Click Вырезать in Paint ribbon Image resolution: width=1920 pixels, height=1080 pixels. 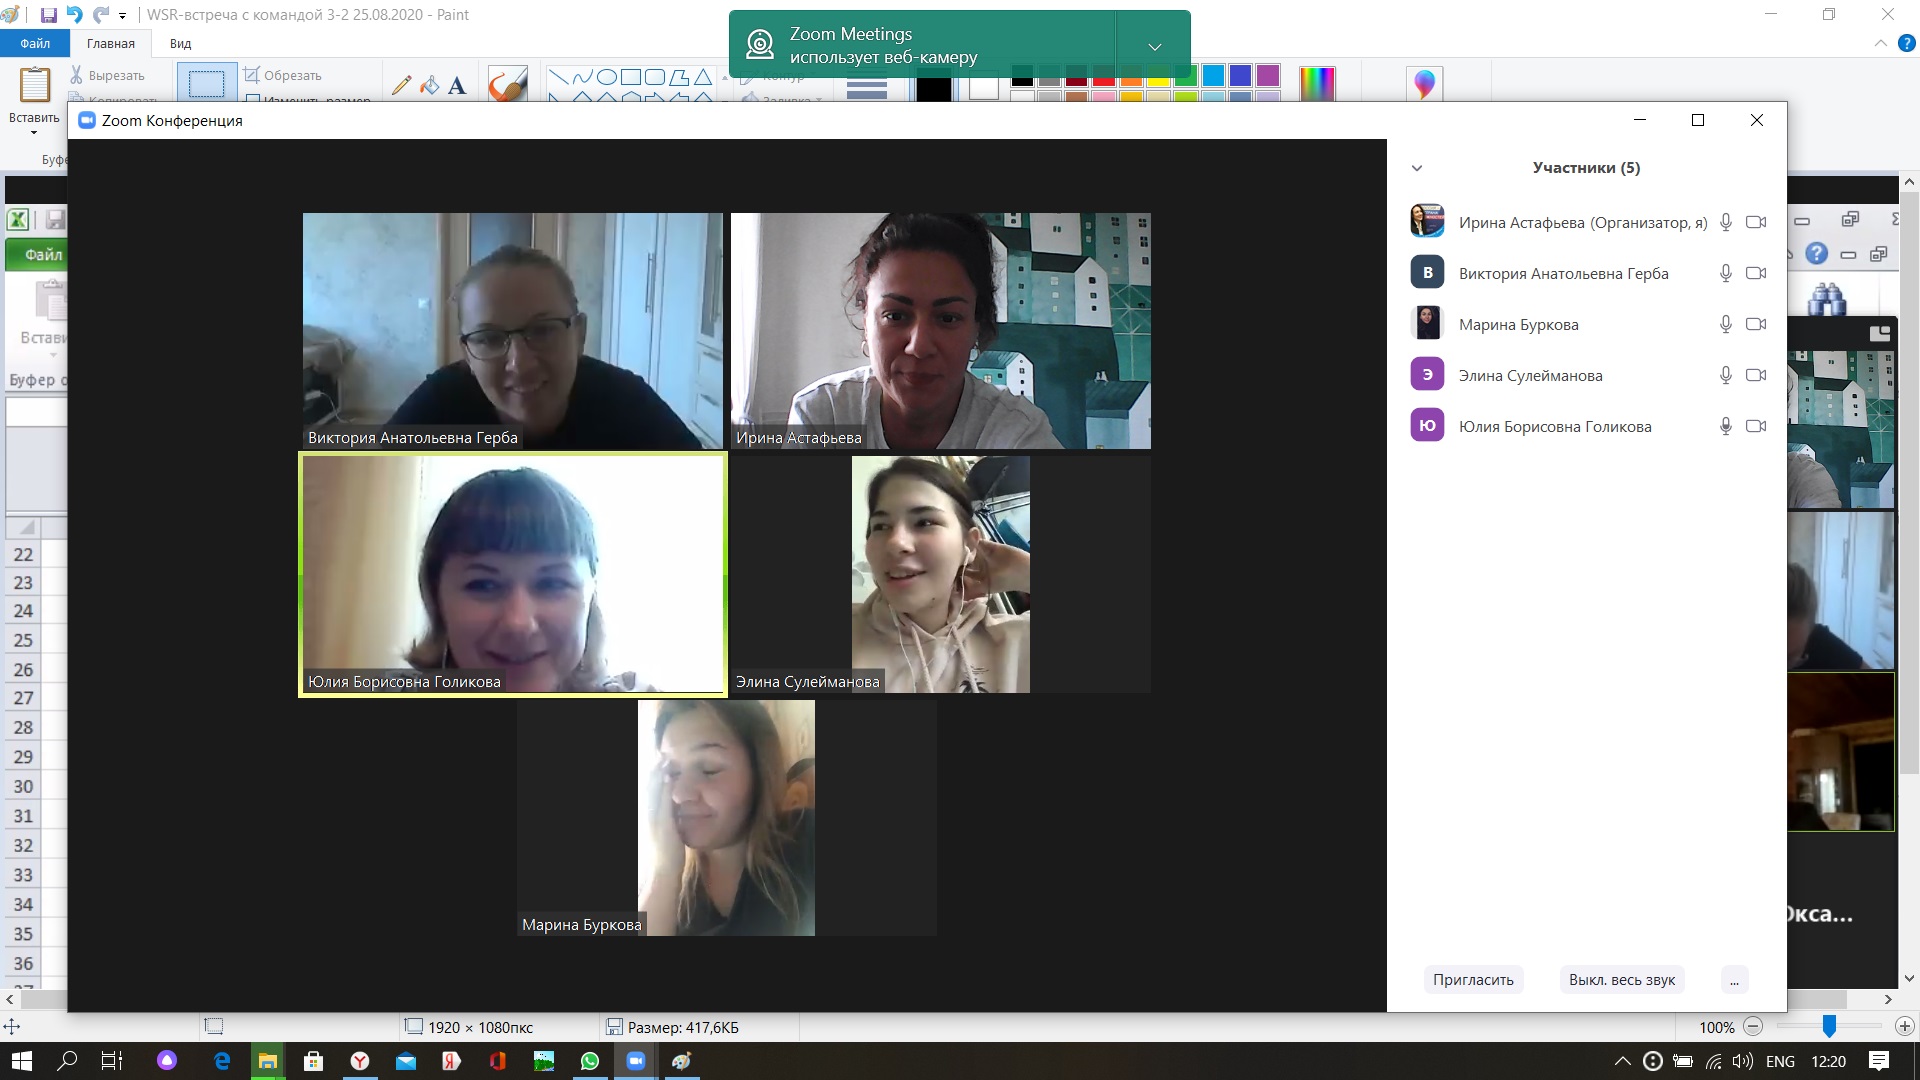[x=107, y=75]
